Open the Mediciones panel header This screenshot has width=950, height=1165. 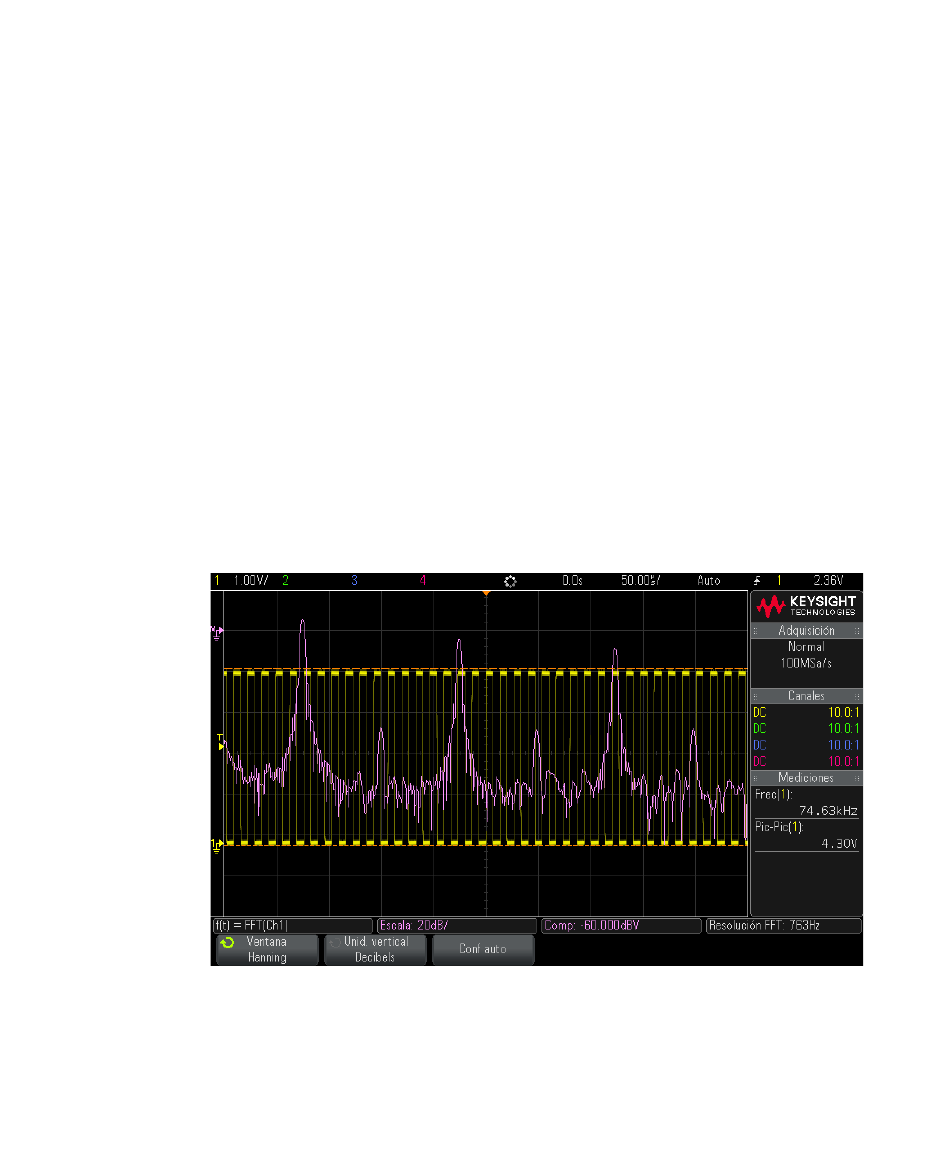tap(806, 778)
